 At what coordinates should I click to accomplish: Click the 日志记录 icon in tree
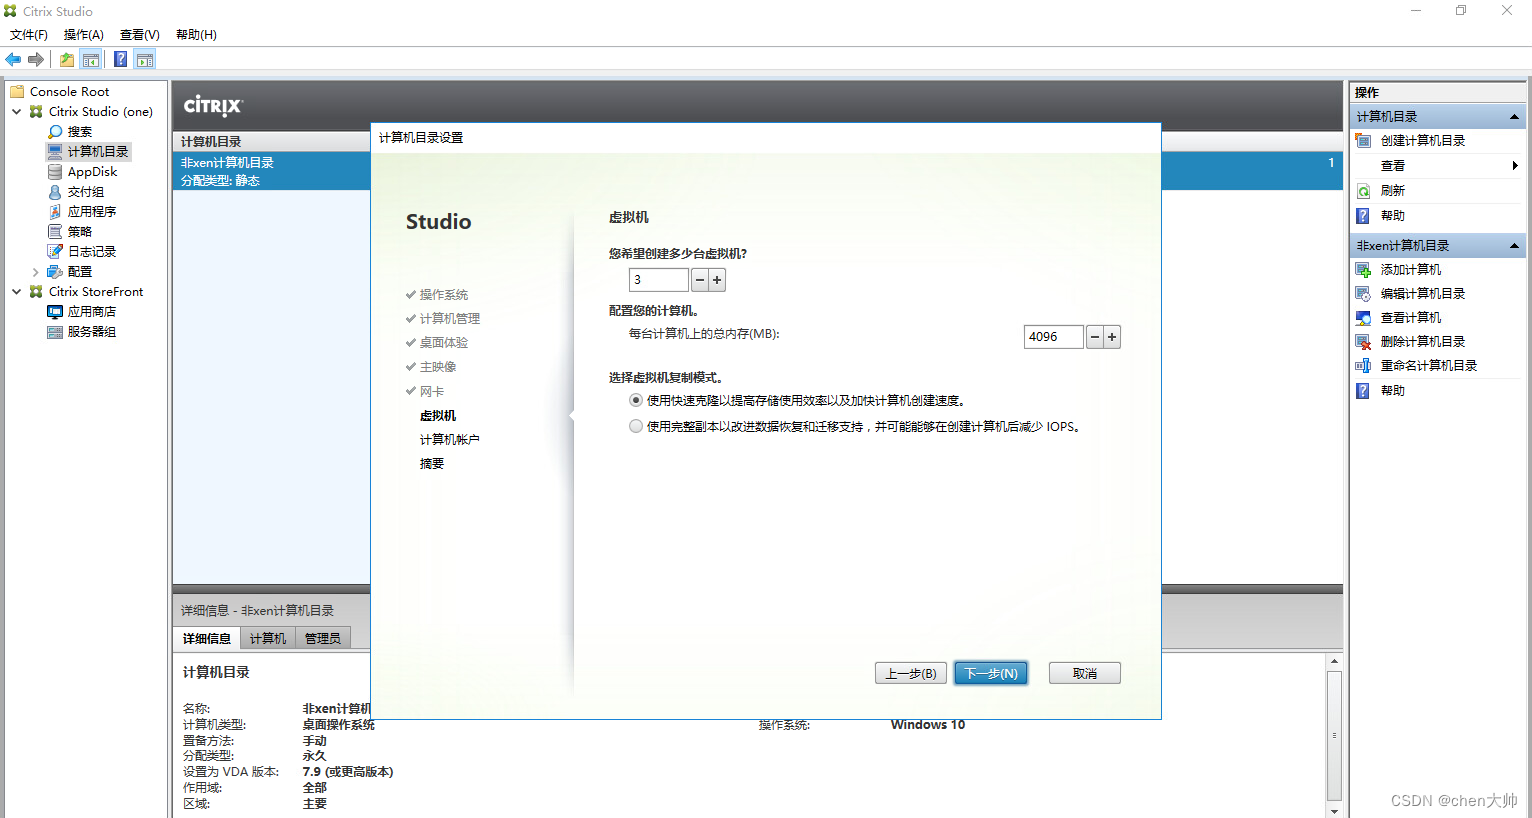tap(55, 252)
